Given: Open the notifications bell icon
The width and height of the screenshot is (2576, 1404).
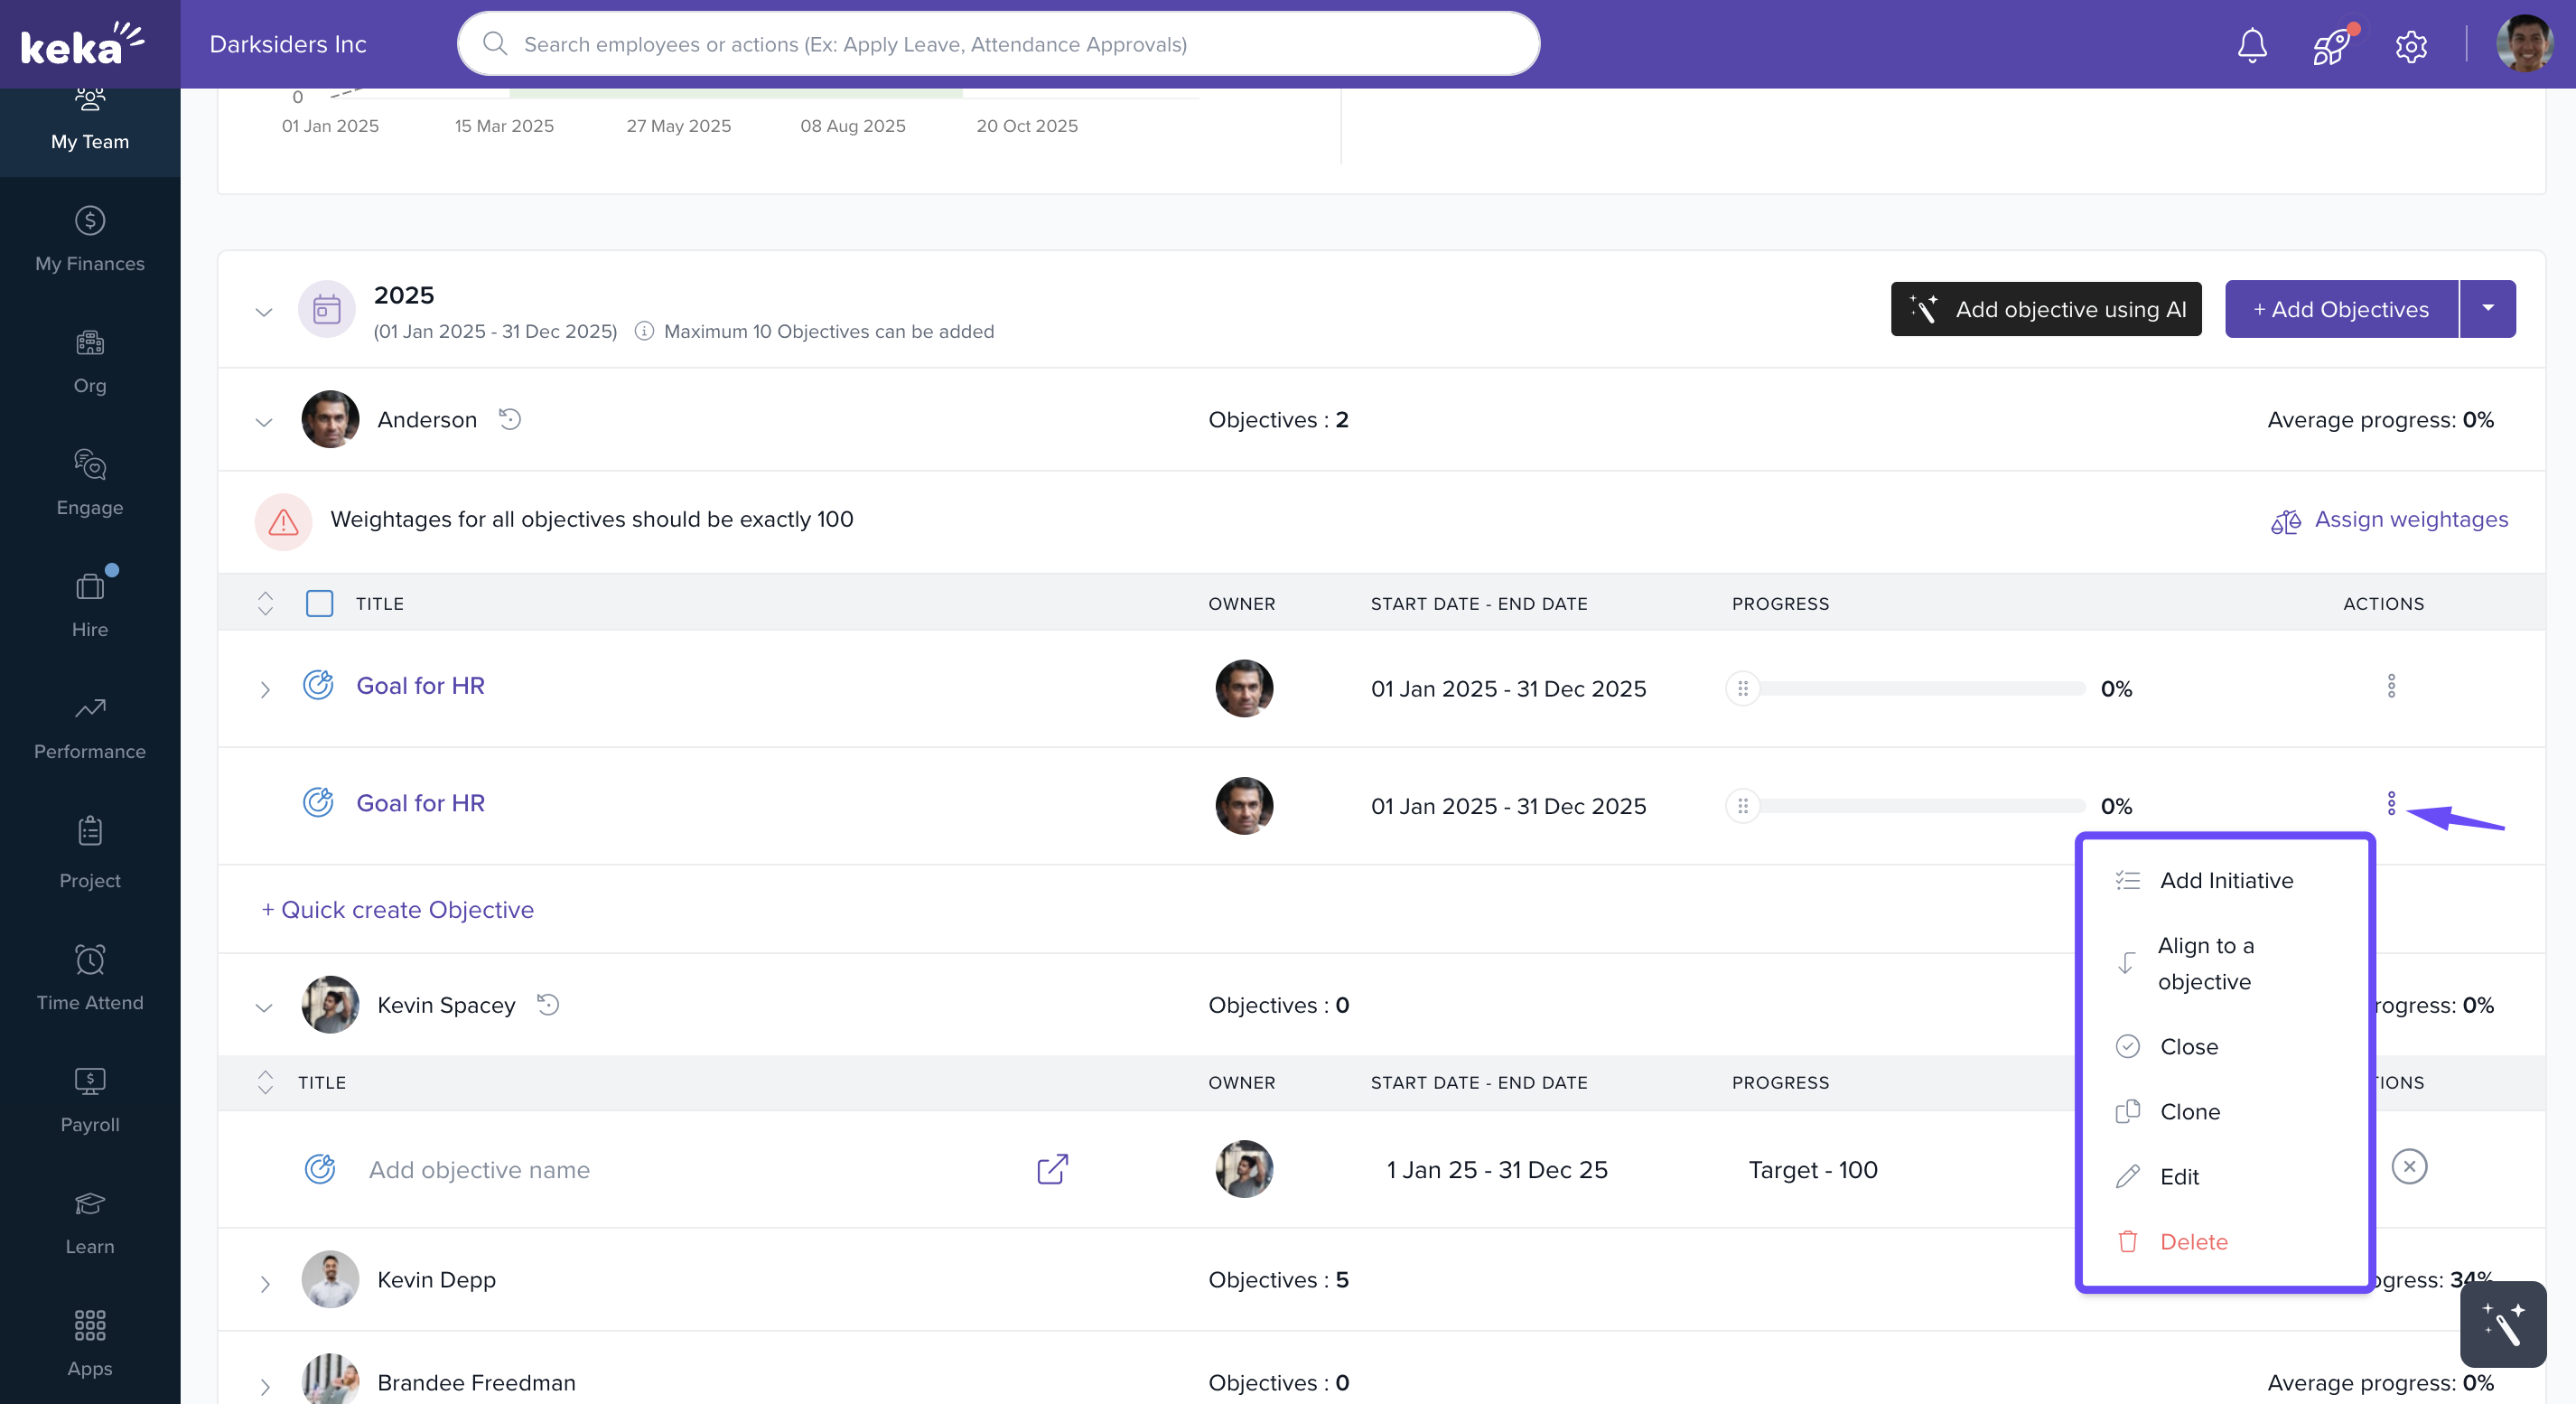Looking at the screenshot, I should point(2251,45).
